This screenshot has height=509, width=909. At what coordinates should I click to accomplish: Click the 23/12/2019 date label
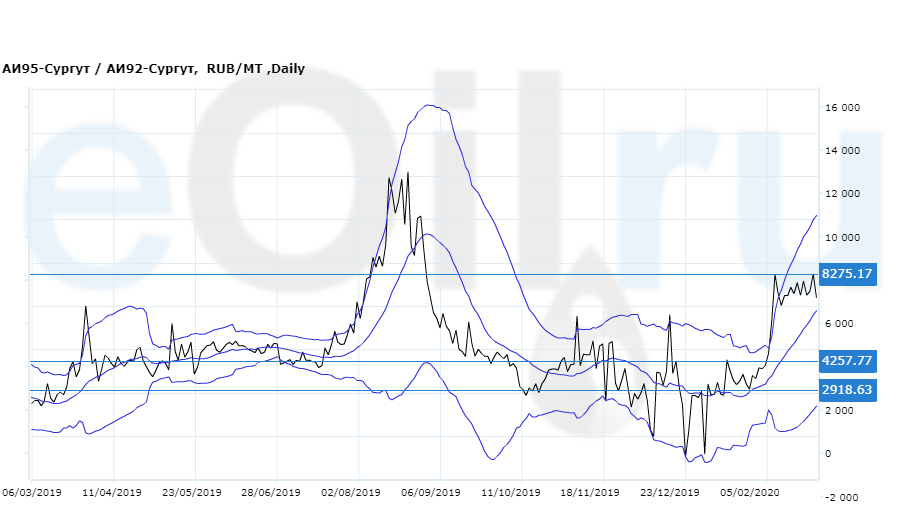coord(670,493)
